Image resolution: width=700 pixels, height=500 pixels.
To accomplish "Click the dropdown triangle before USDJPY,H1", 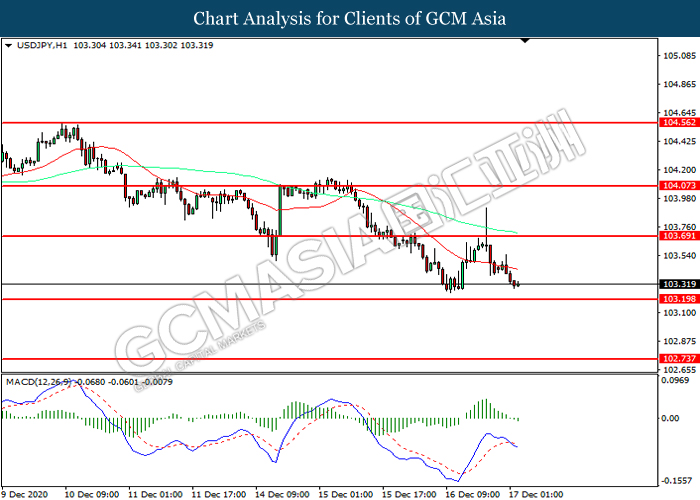I will click(8, 46).
